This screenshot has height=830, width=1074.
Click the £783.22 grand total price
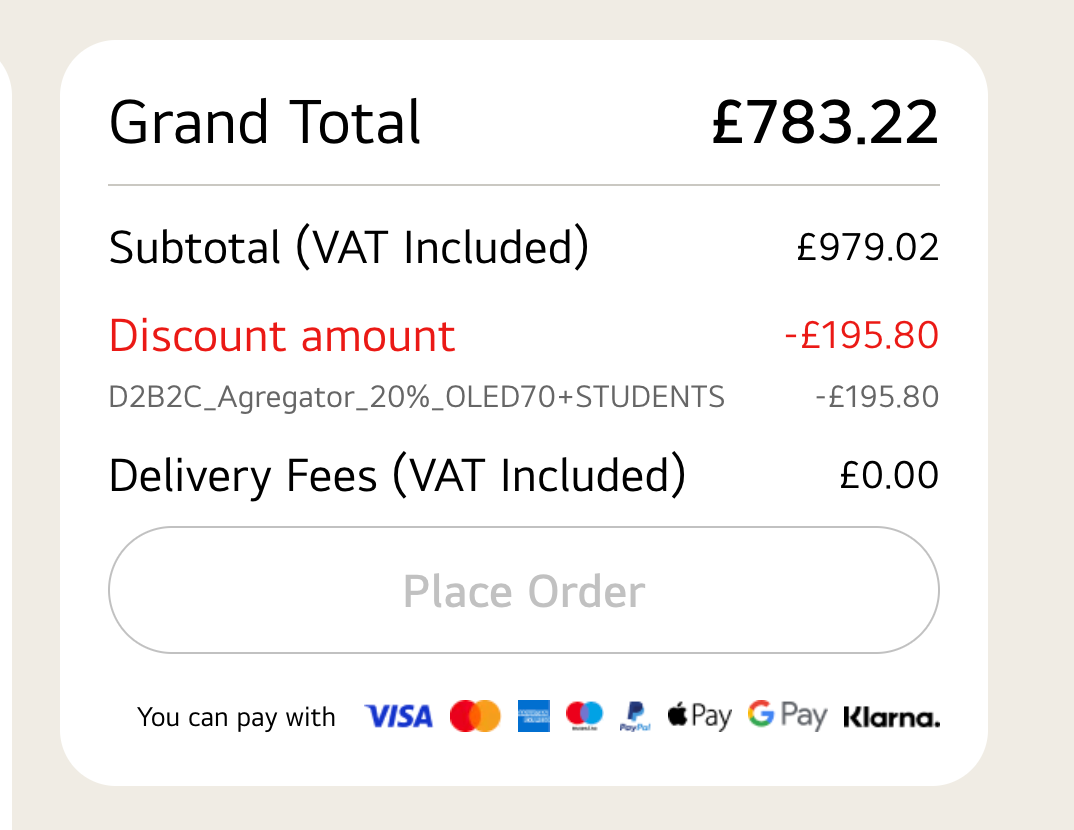[825, 123]
